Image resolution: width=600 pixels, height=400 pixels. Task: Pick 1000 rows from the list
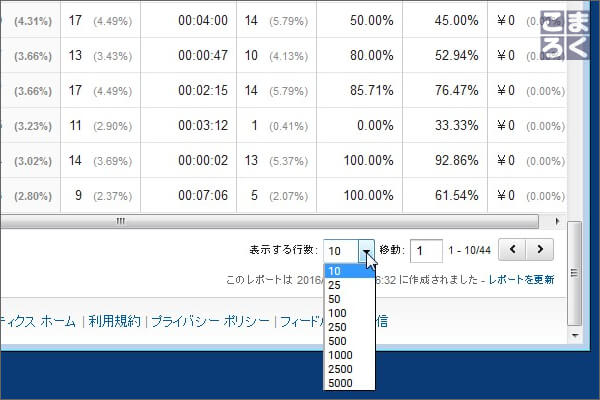pos(349,355)
